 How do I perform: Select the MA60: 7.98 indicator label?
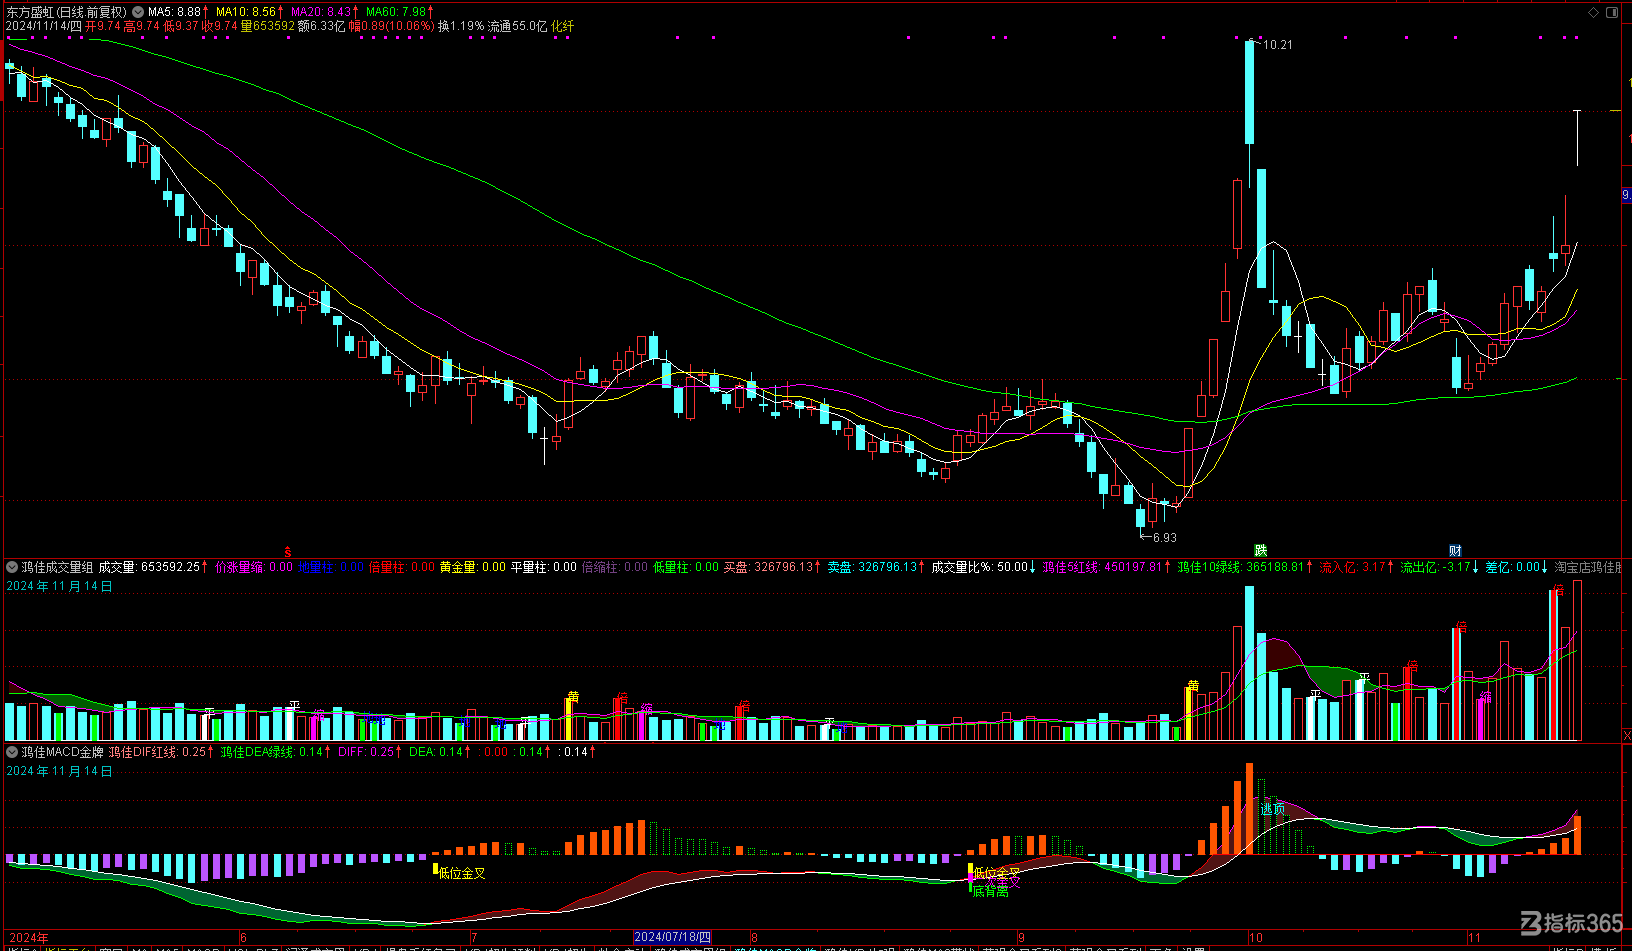(x=396, y=12)
